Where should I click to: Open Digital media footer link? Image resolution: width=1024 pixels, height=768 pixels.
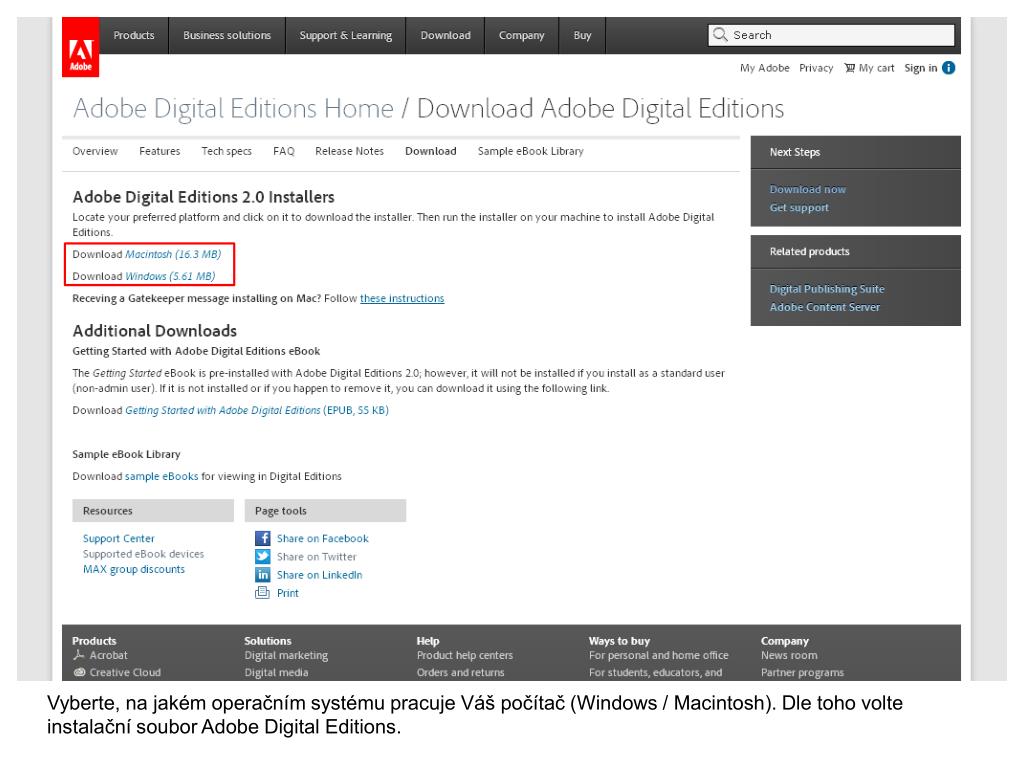tap(276, 672)
